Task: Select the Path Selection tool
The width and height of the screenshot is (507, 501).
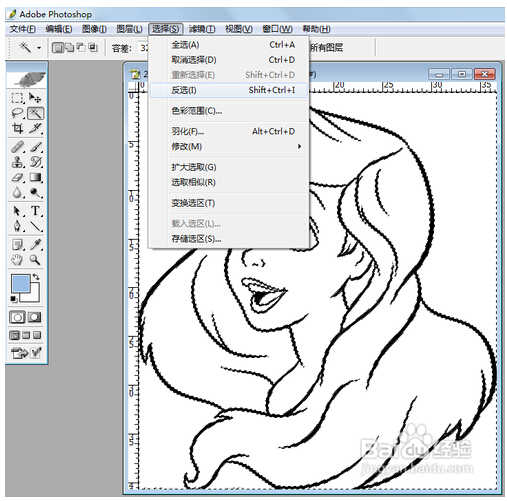Action: click(x=17, y=211)
